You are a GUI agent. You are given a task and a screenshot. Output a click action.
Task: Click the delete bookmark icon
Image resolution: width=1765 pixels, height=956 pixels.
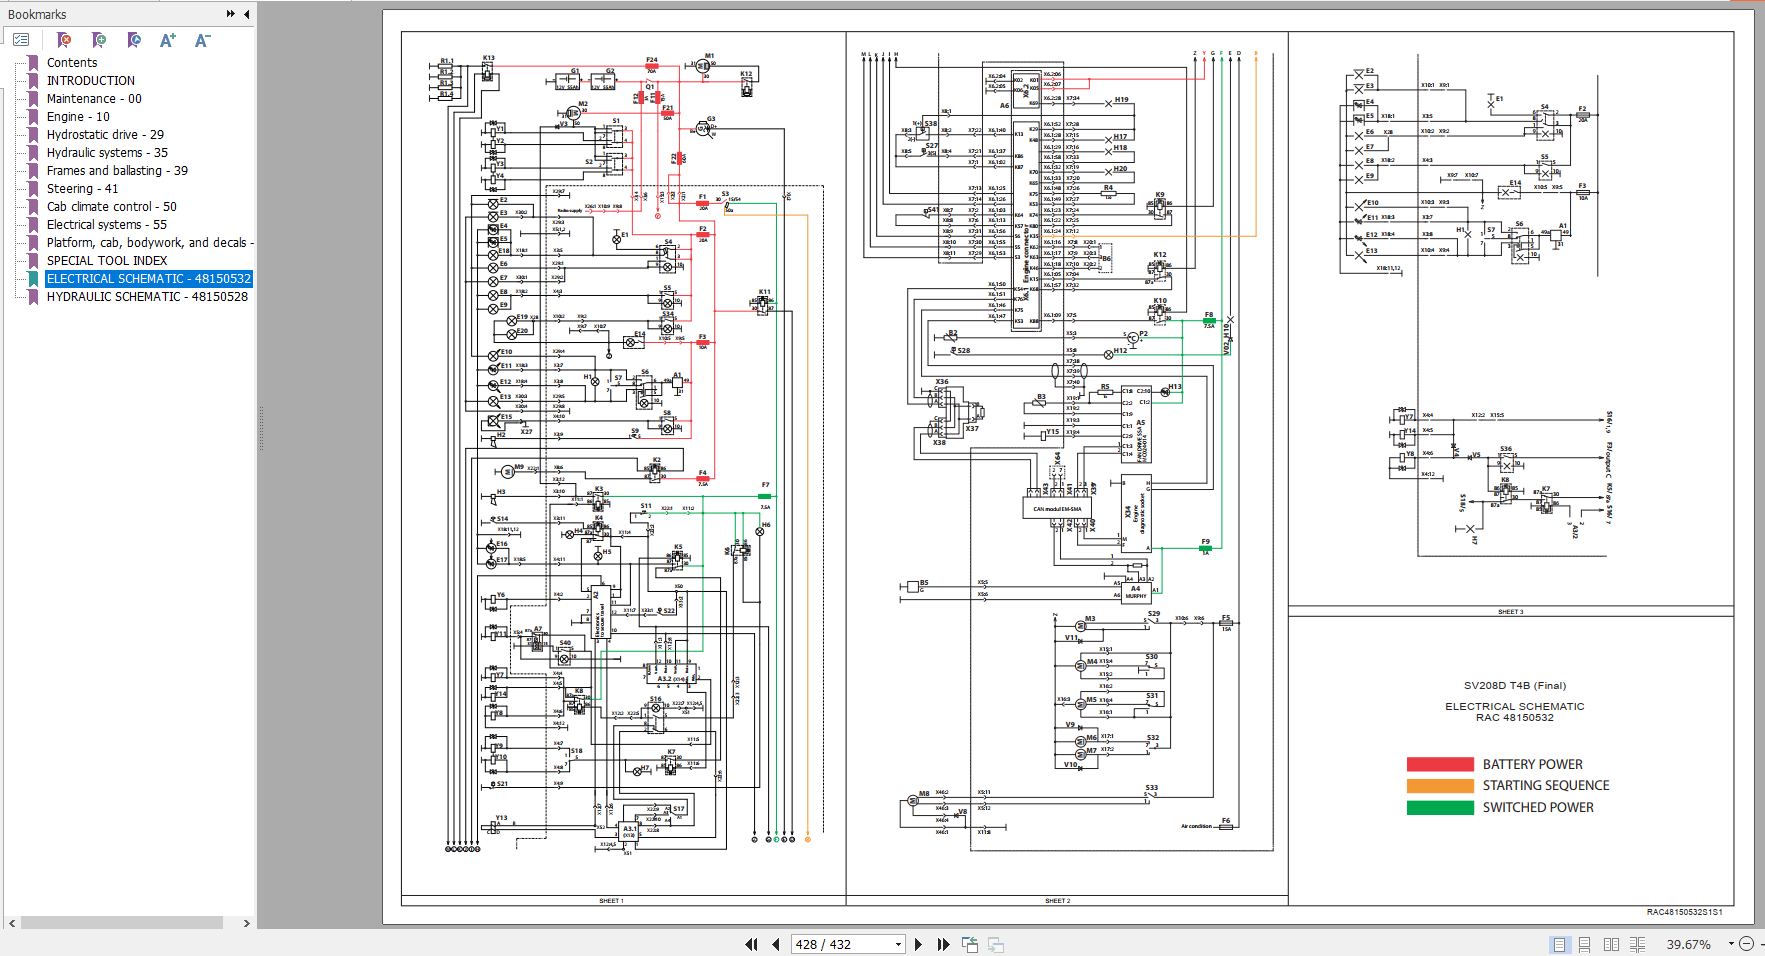coord(64,40)
